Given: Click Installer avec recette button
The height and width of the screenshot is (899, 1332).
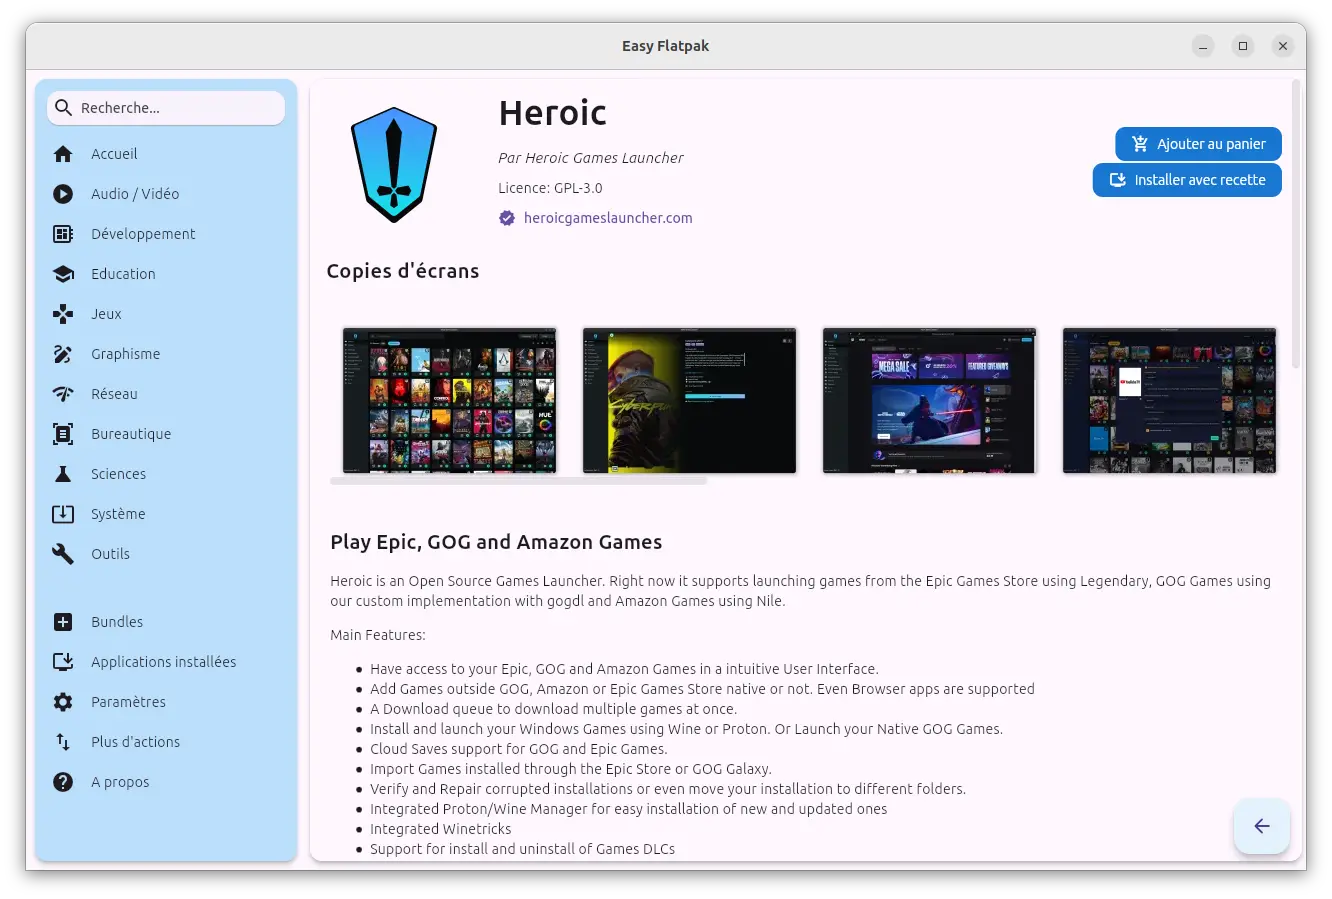Looking at the screenshot, I should coord(1187,180).
